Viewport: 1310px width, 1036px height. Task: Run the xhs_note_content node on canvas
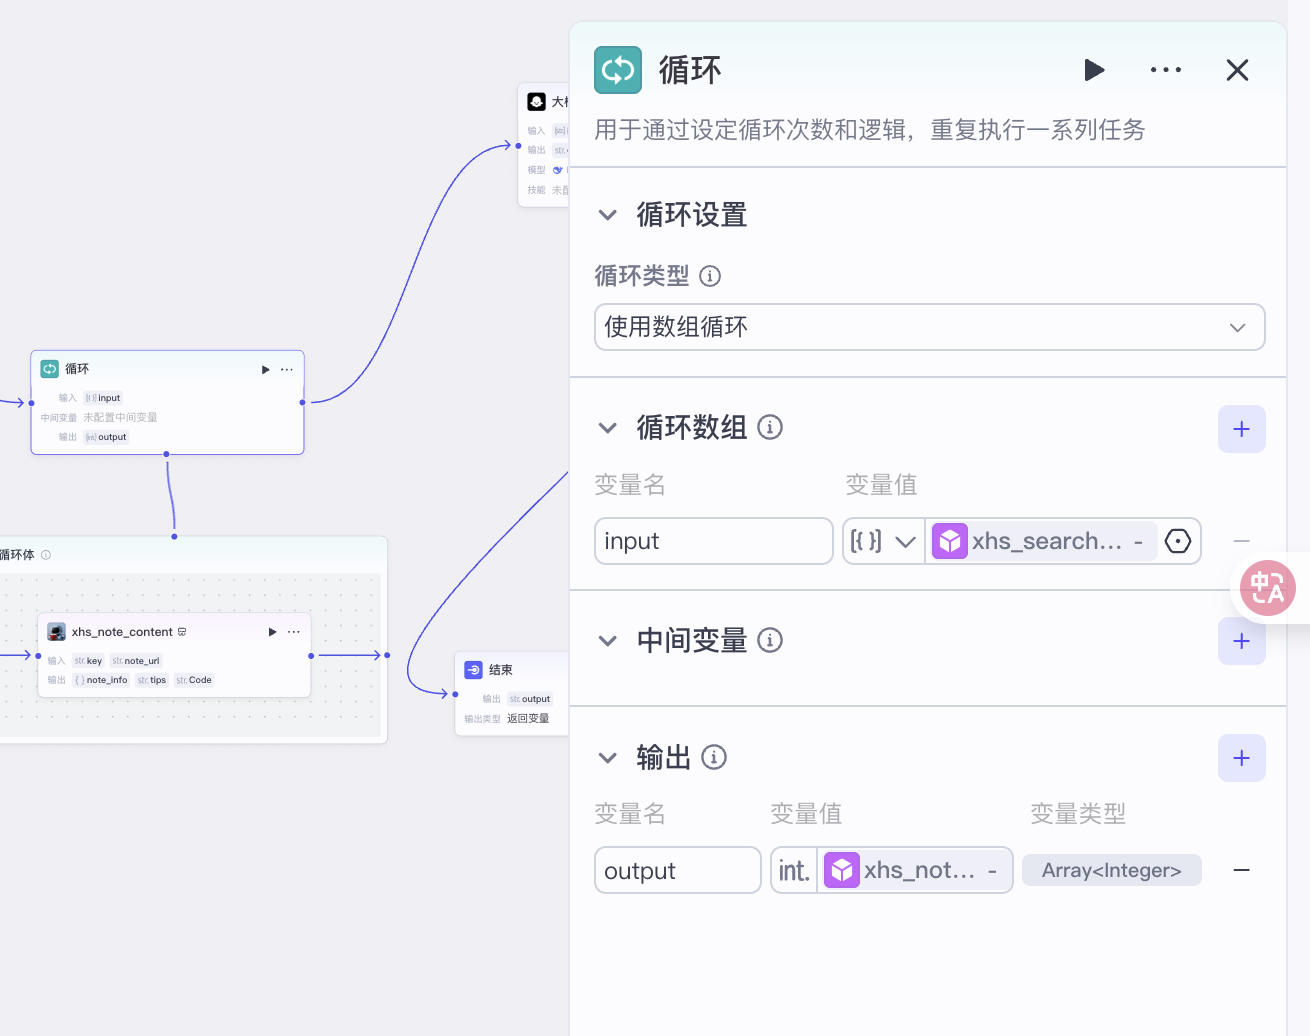(x=272, y=632)
